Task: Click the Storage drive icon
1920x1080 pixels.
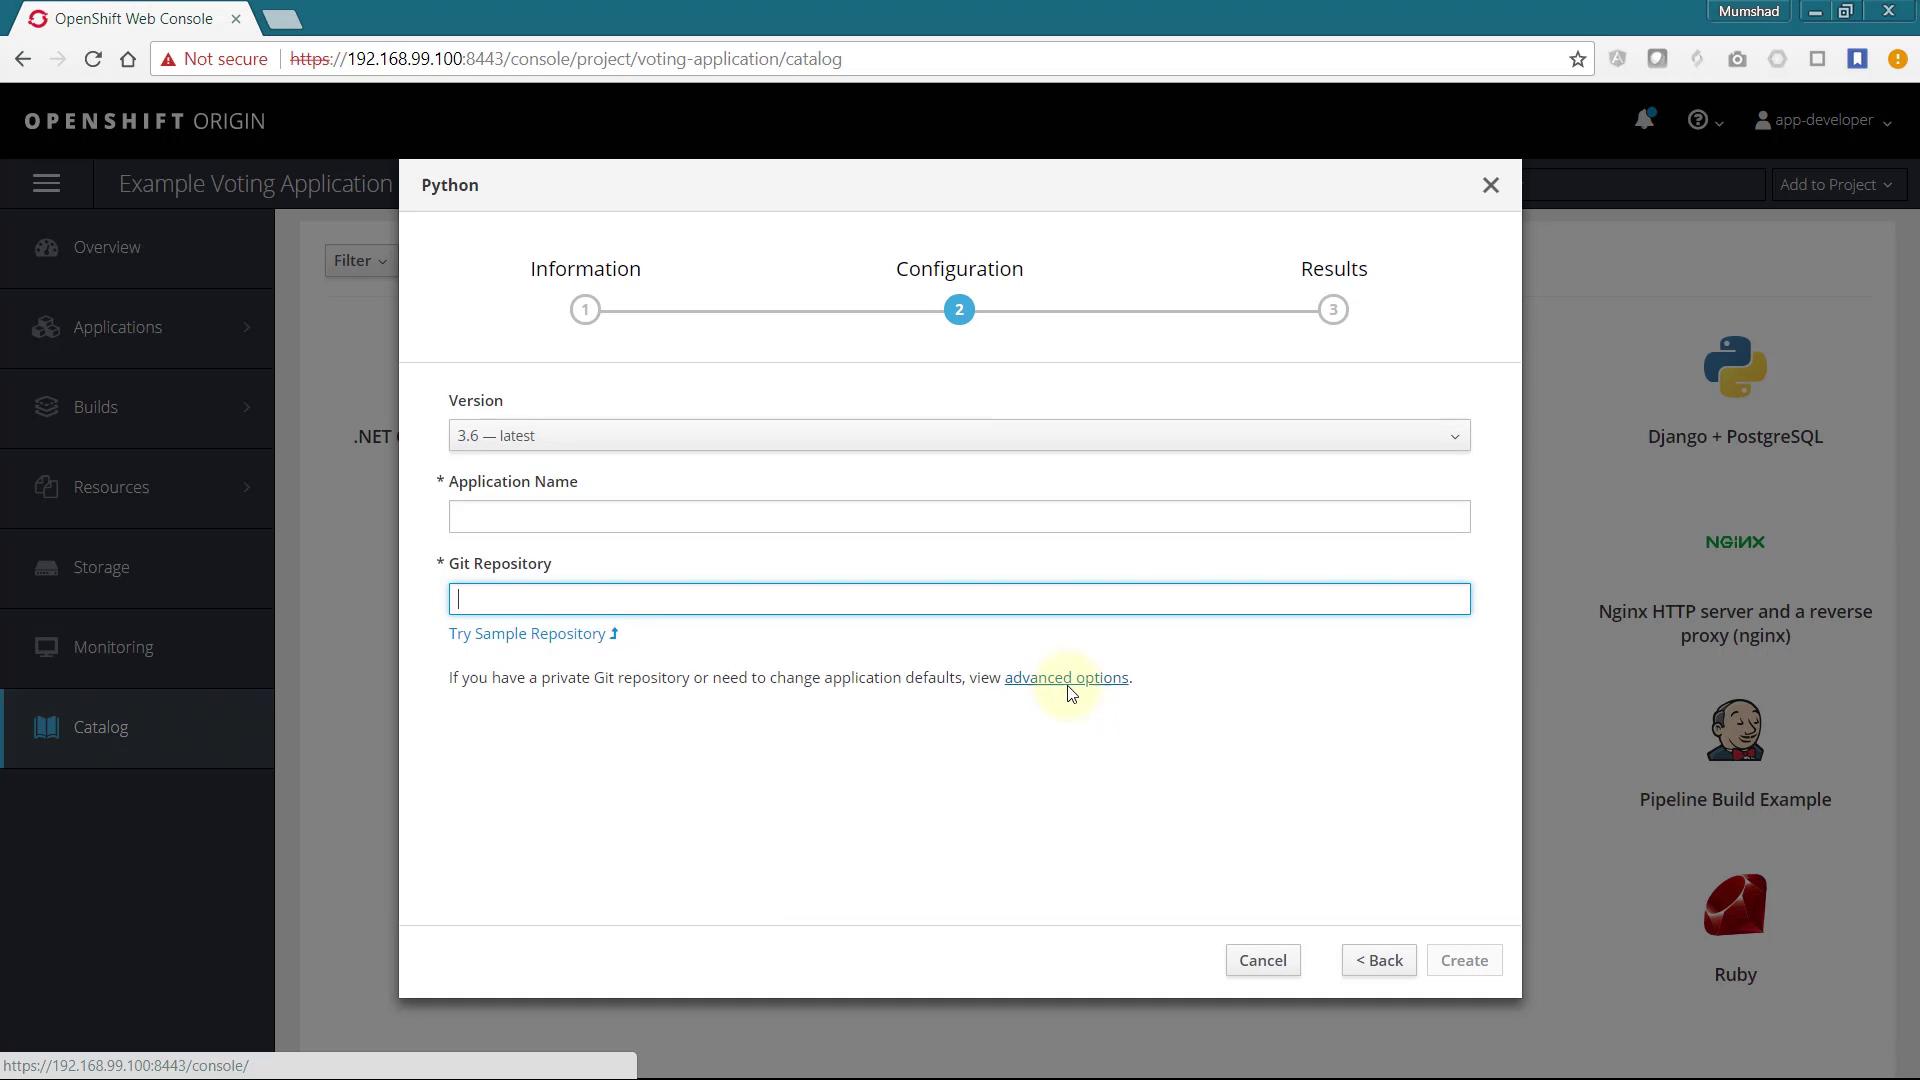Action: click(x=46, y=567)
